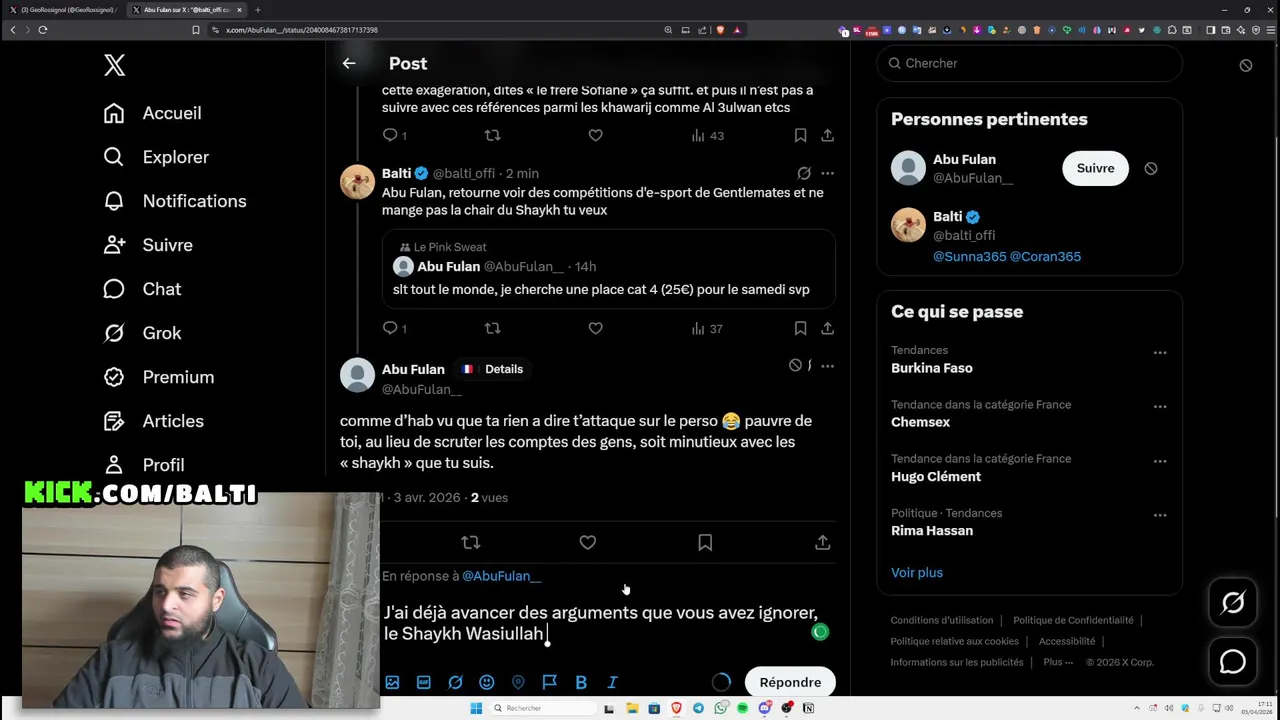Reply icon on Balti's post
The image size is (1280, 720).
click(390, 328)
